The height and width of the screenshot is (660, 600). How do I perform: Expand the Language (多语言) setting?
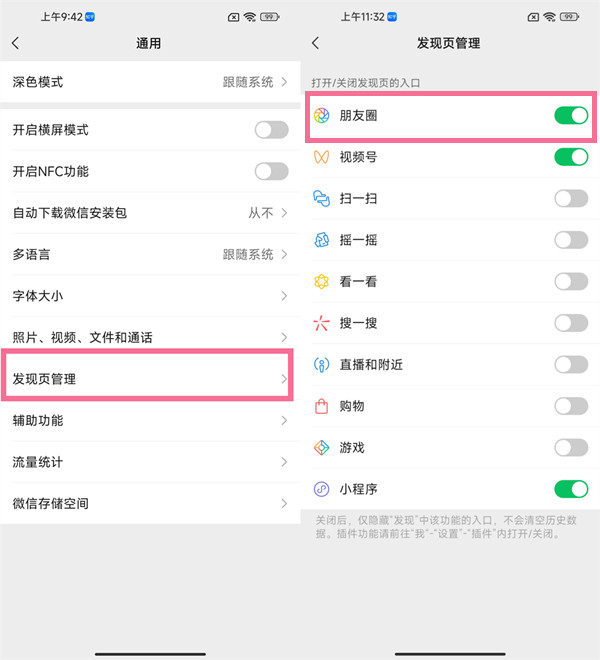[x=150, y=254]
